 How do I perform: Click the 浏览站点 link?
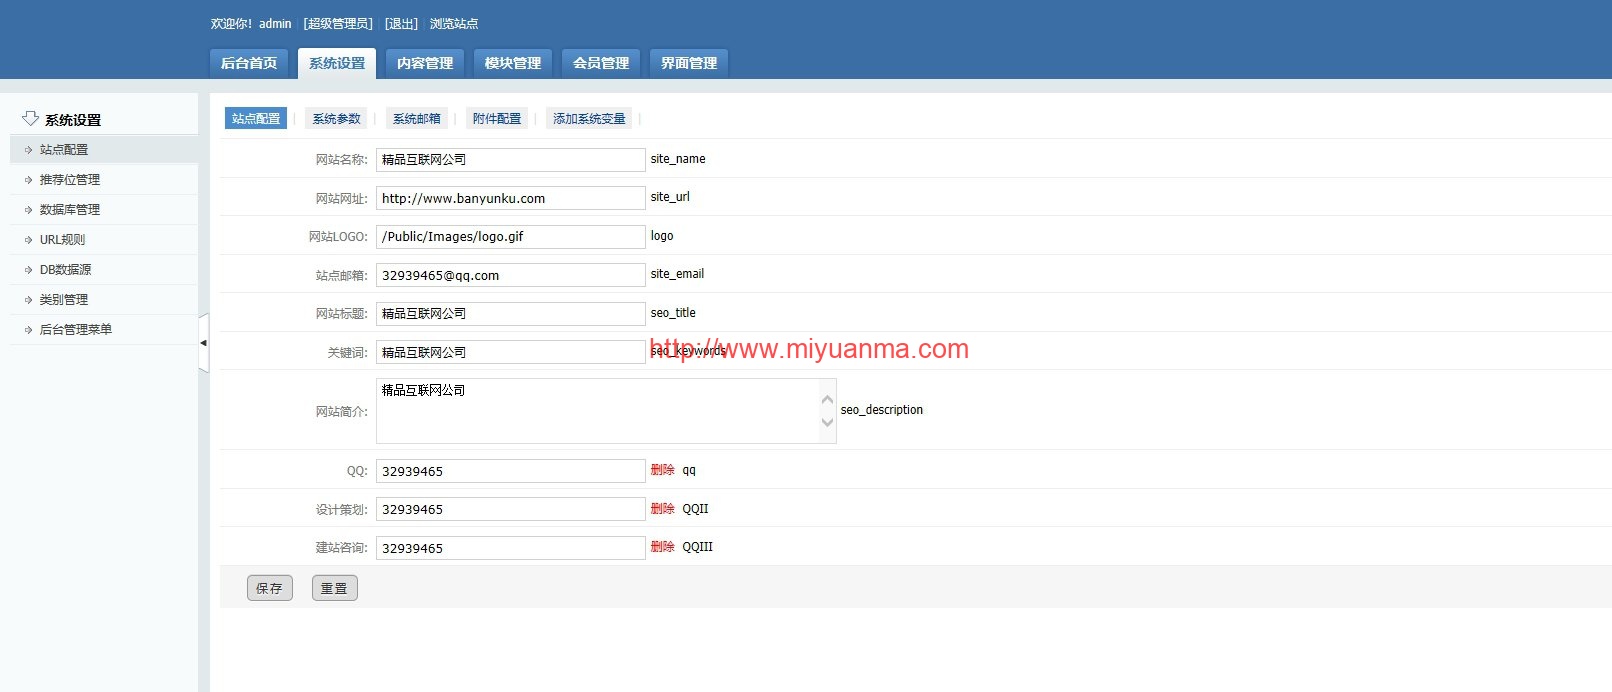454,23
